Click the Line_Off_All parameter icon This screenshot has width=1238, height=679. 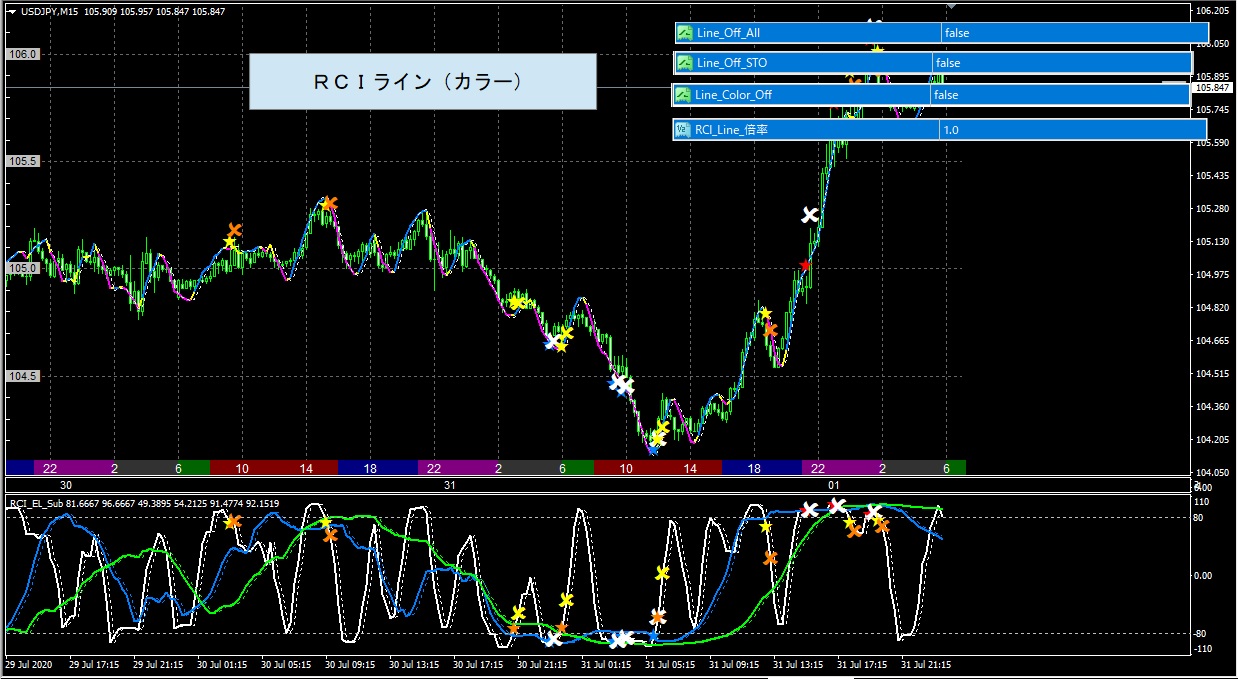[685, 32]
